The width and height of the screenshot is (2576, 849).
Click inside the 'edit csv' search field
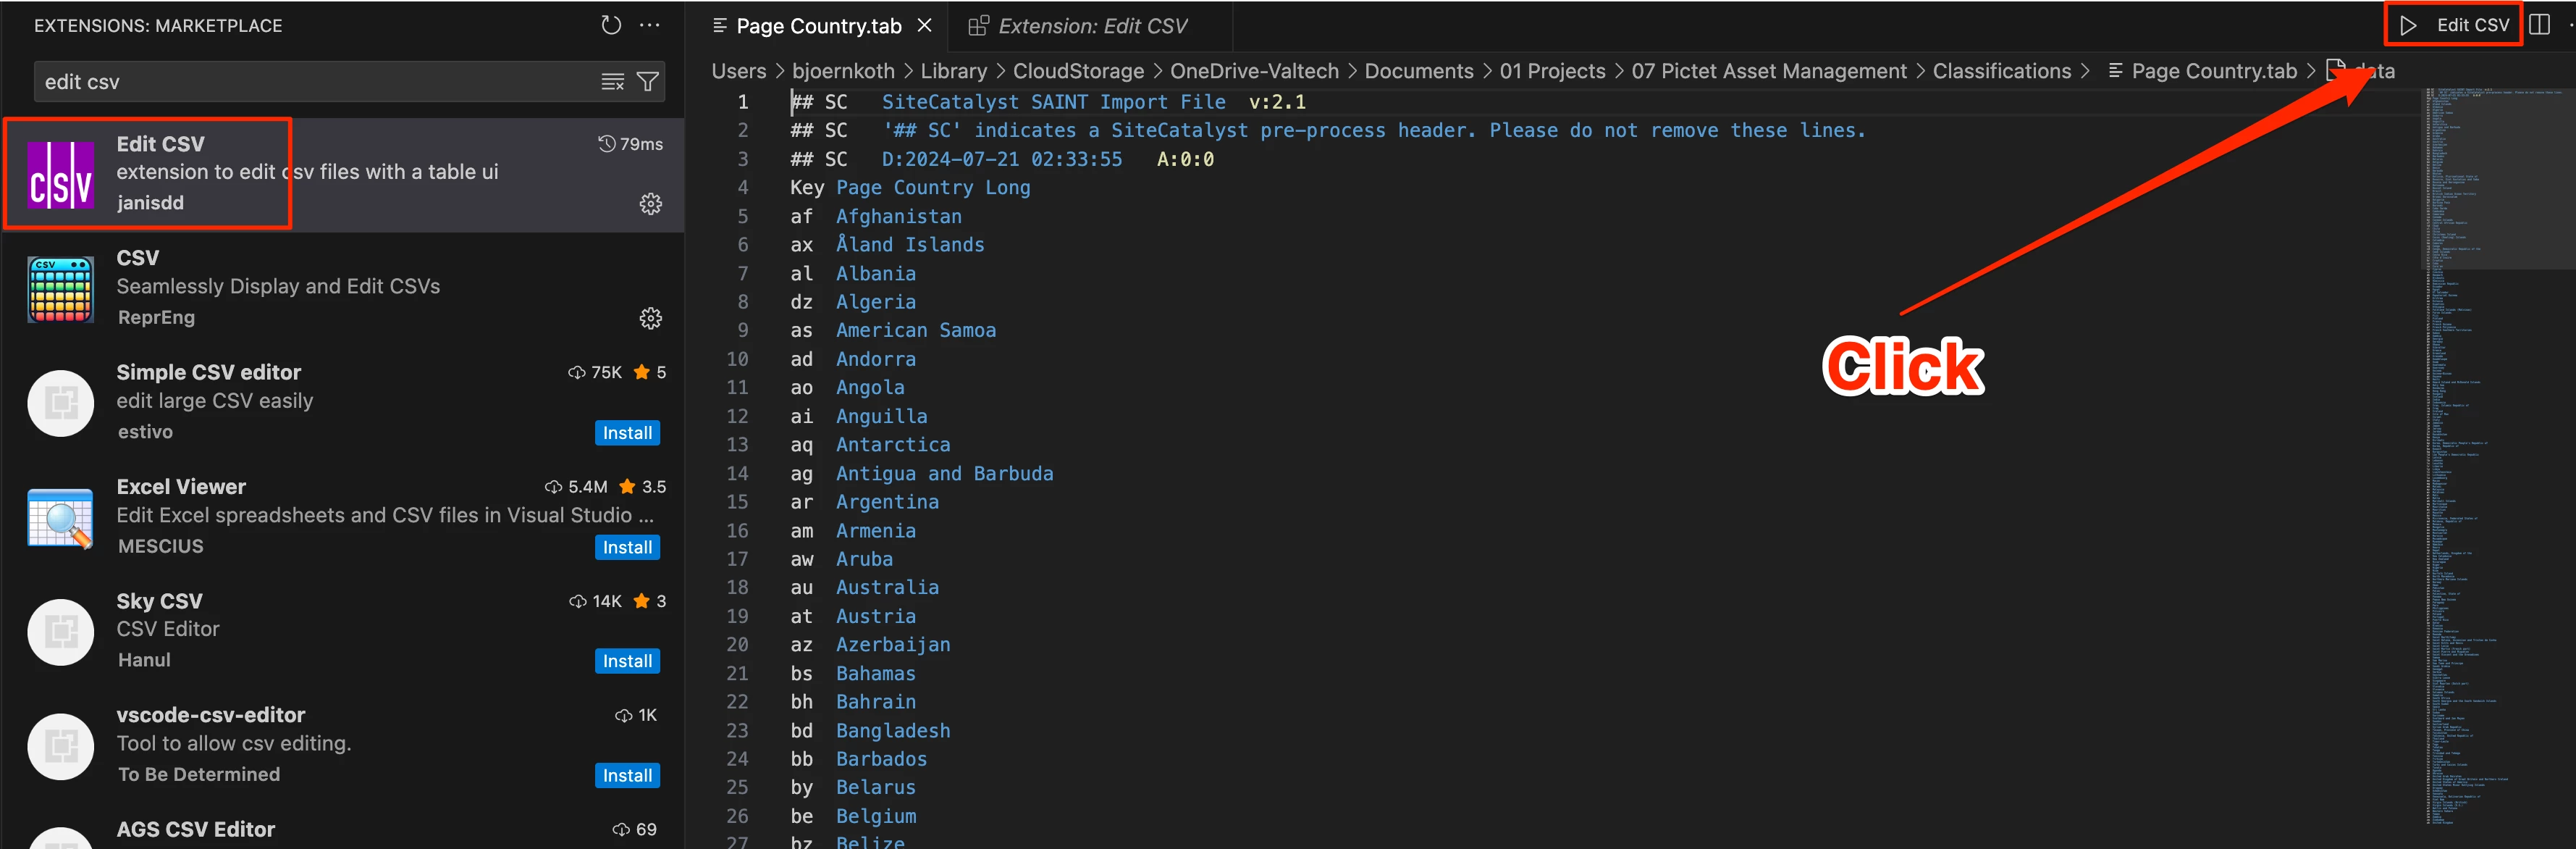300,82
